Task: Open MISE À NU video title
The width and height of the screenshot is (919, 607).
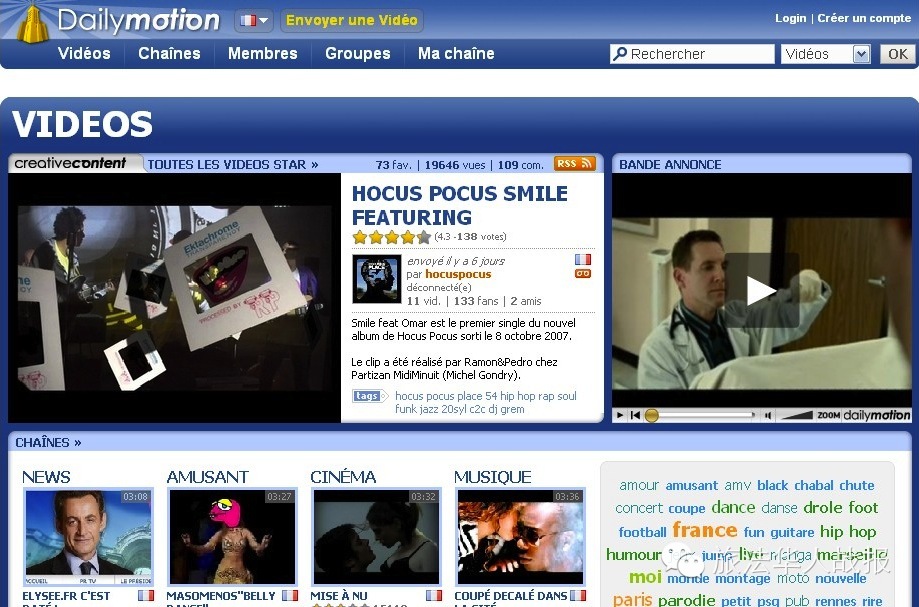Action: point(339,596)
